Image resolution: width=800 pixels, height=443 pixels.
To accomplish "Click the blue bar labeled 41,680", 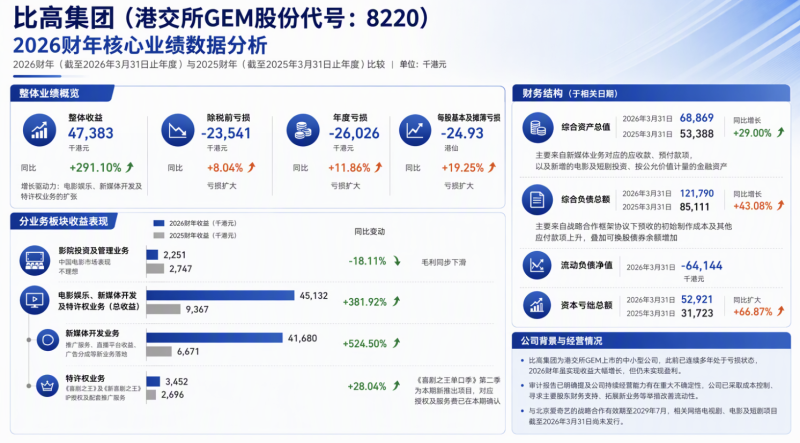I will tap(214, 338).
